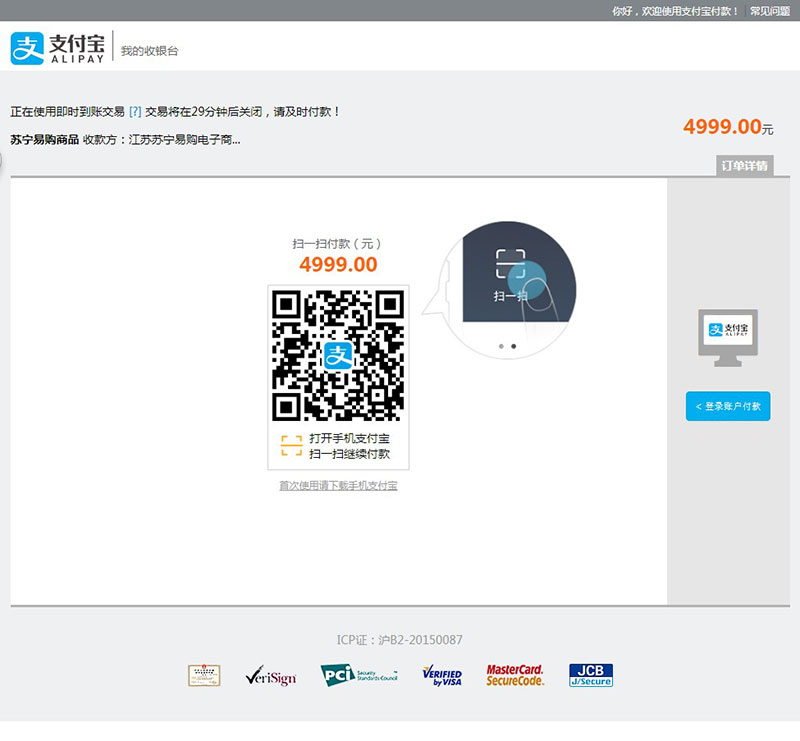This screenshot has height=741, width=800.
Task: Open the 首次使用请下载手机支付宝 download link
Action: [x=338, y=486]
